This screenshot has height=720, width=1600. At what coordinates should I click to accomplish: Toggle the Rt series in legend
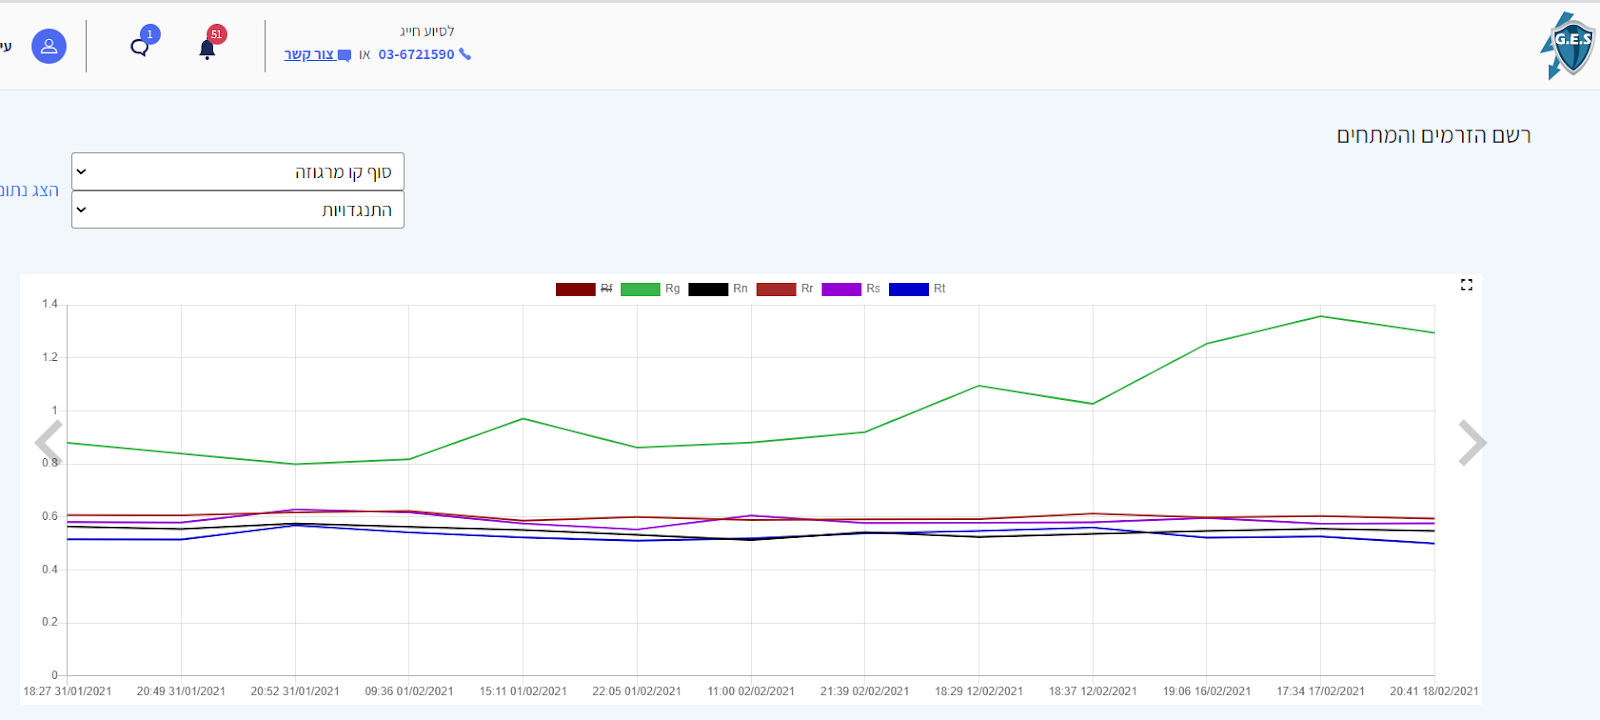point(917,289)
